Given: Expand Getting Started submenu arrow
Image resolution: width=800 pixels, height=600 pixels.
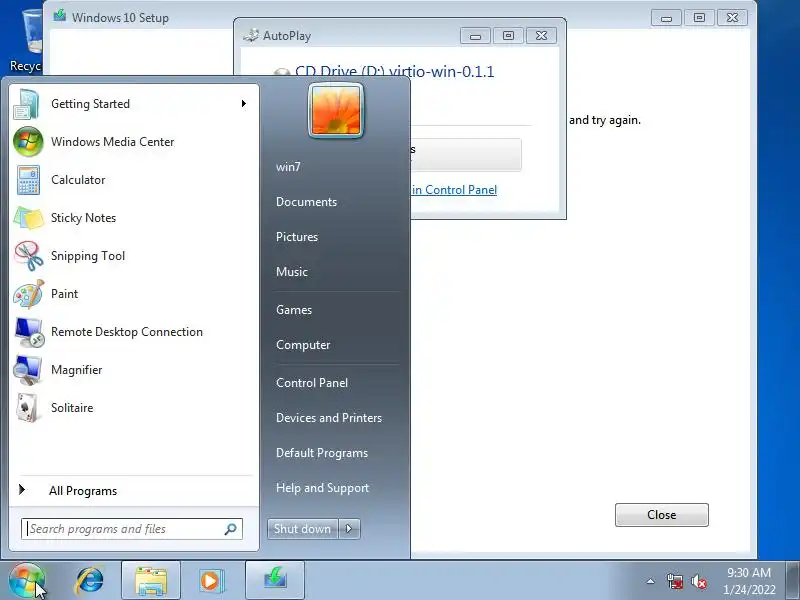Looking at the screenshot, I should click(x=244, y=104).
